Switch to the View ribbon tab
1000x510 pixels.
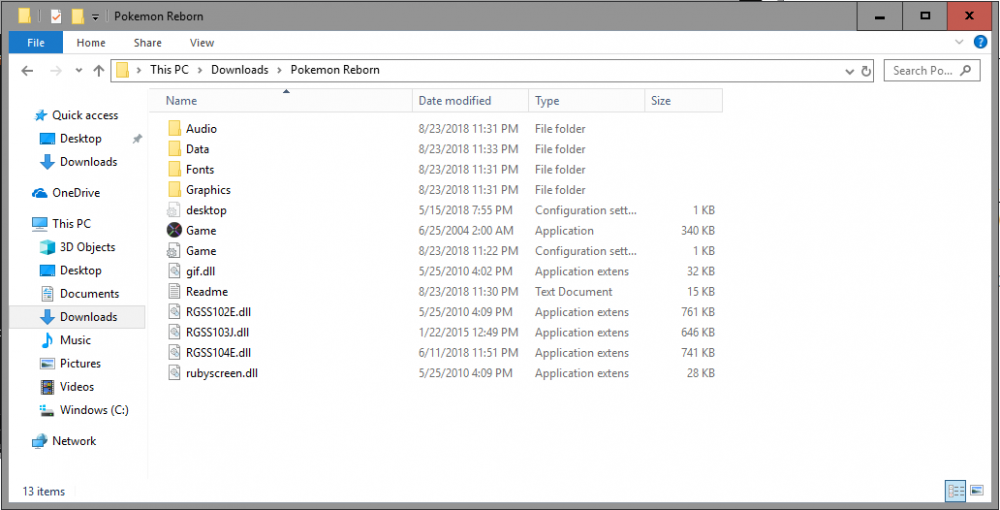click(x=202, y=43)
